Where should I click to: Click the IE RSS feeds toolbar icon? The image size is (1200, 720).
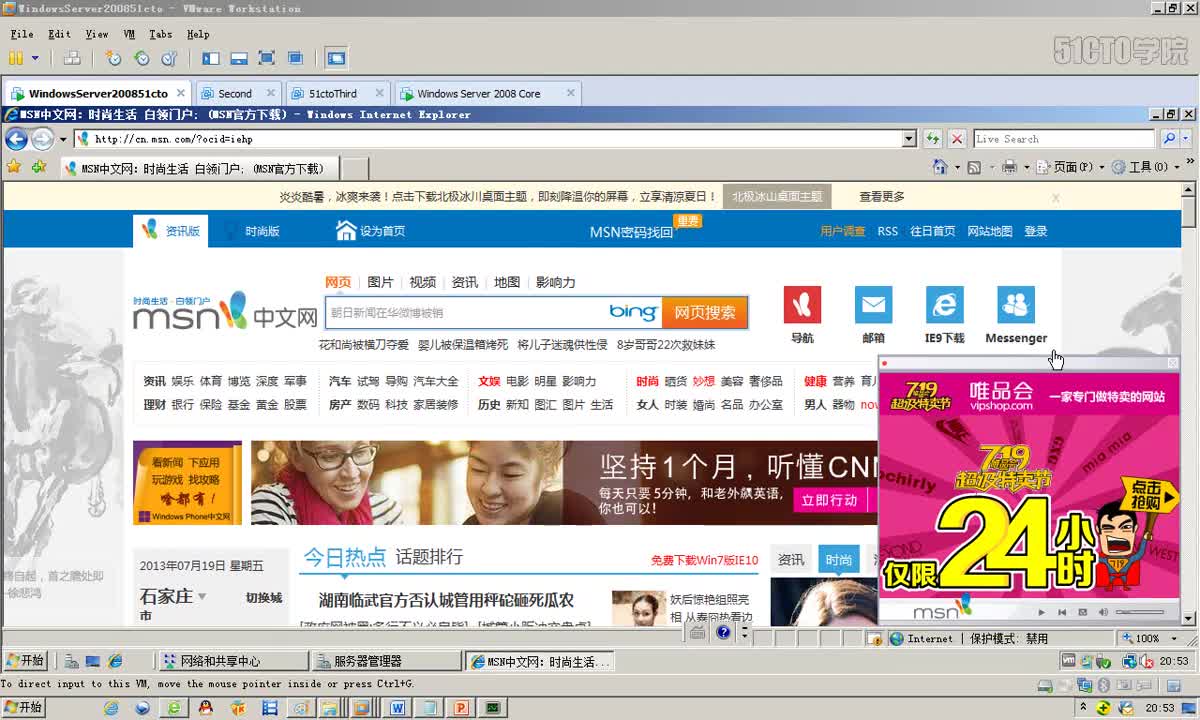(974, 167)
